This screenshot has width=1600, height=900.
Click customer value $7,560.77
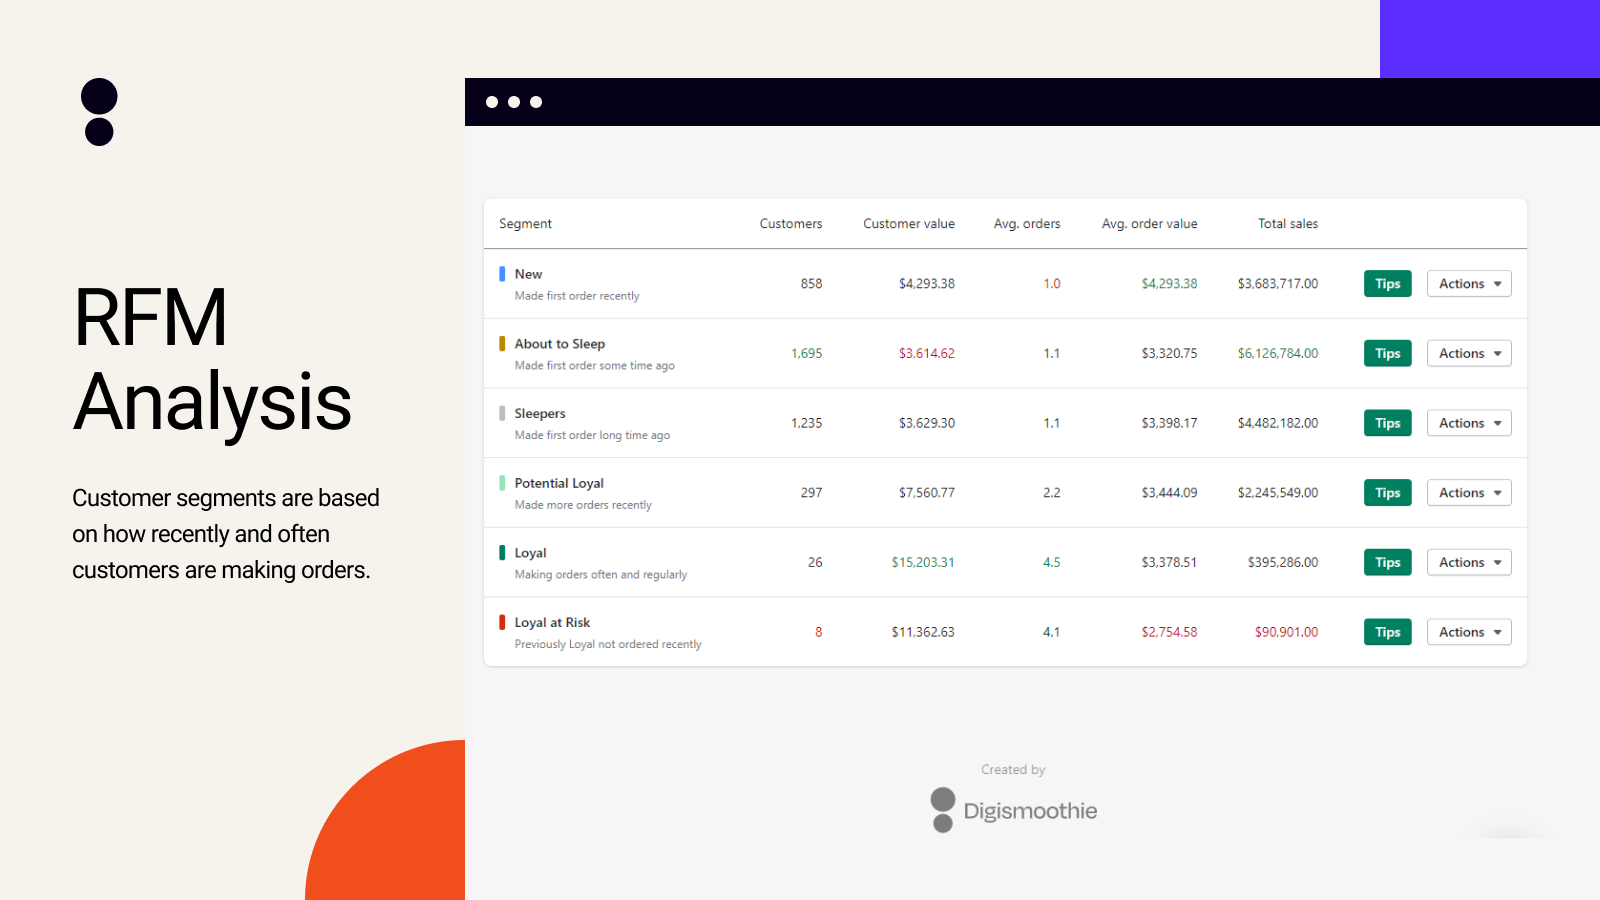point(926,493)
